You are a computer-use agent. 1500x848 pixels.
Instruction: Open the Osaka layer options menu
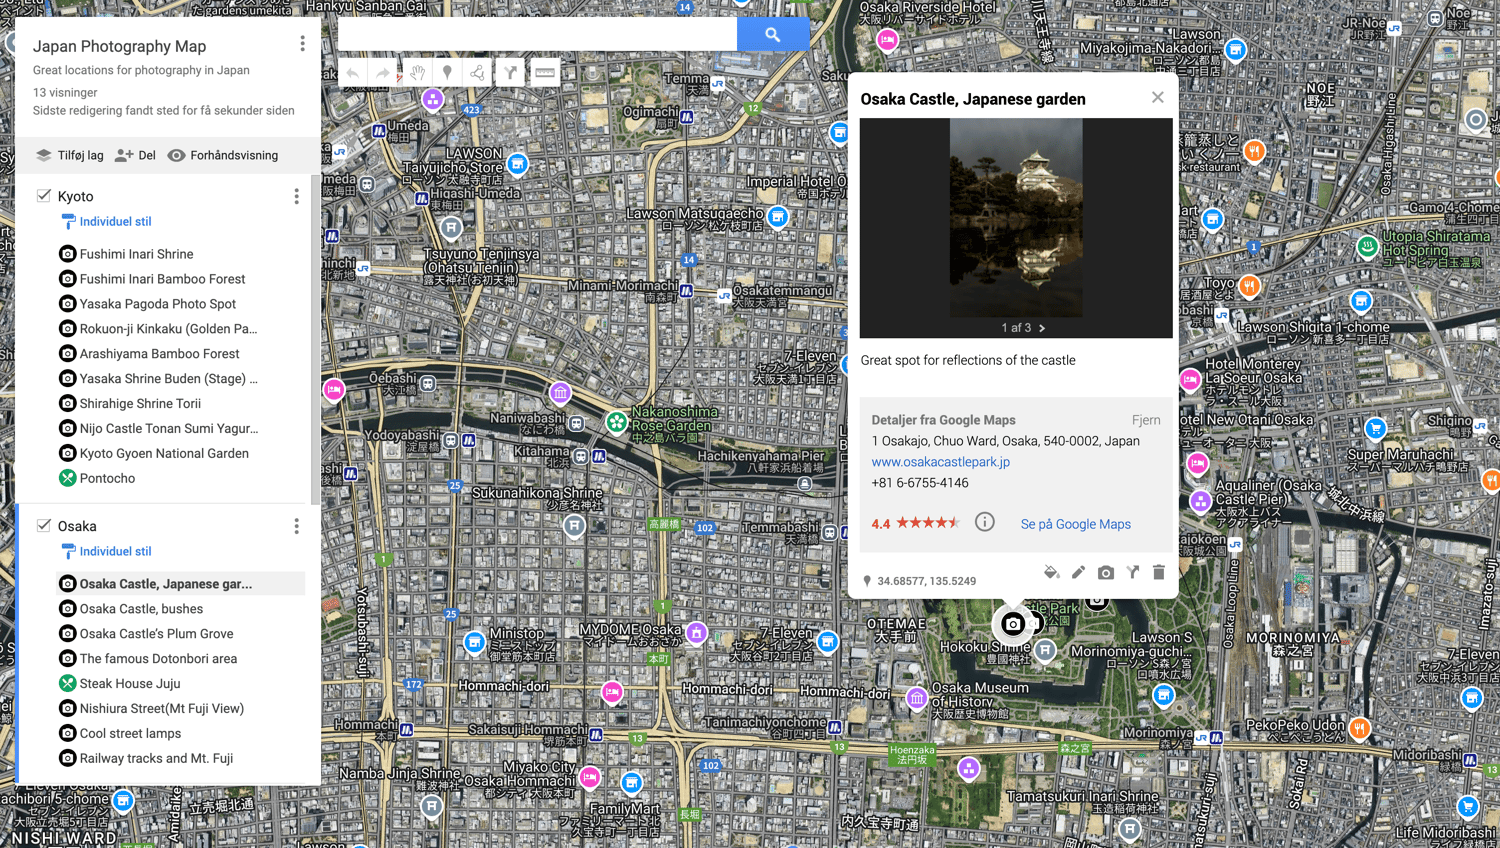[296, 526]
